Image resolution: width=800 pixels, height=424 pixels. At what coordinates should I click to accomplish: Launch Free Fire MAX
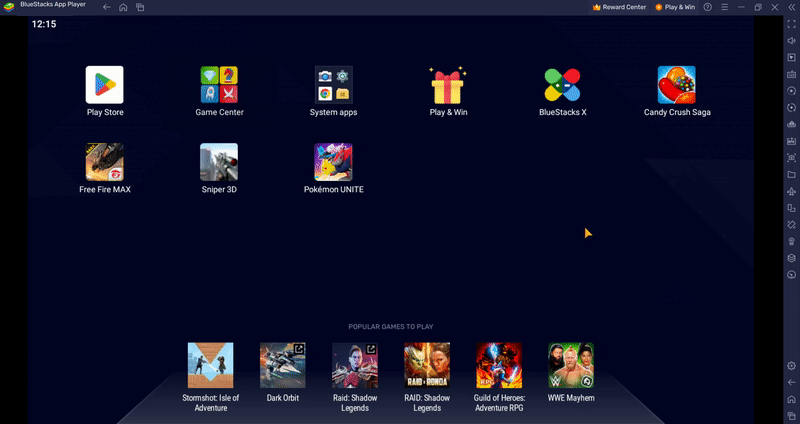coord(105,162)
